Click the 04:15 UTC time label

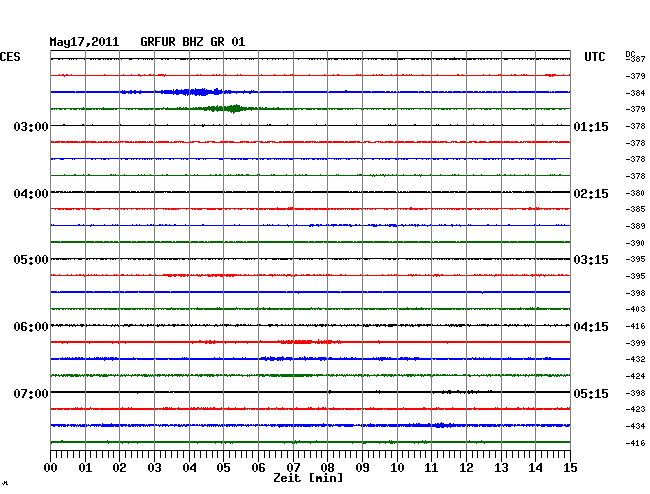[x=591, y=327]
